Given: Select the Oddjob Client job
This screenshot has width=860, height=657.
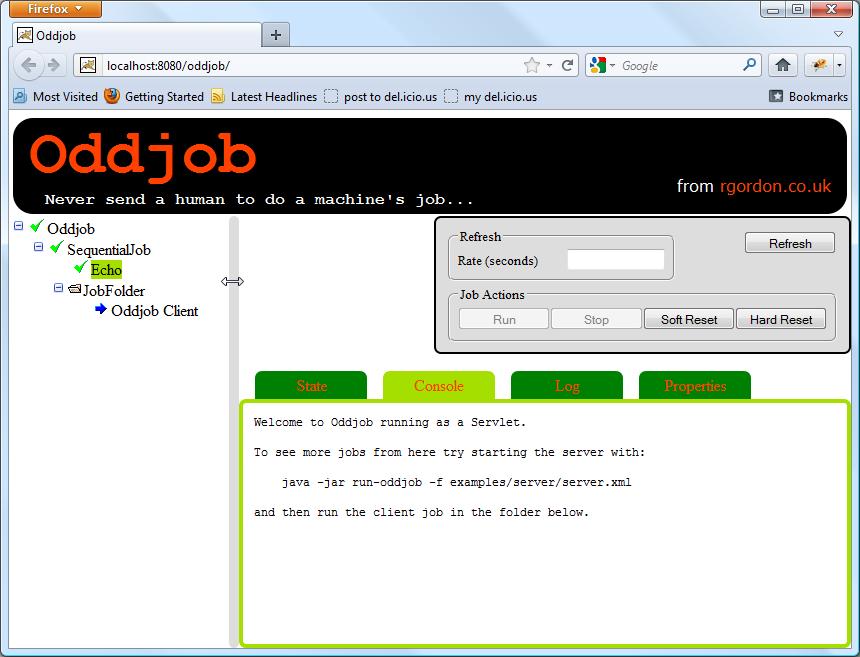Looking at the screenshot, I should [x=155, y=311].
